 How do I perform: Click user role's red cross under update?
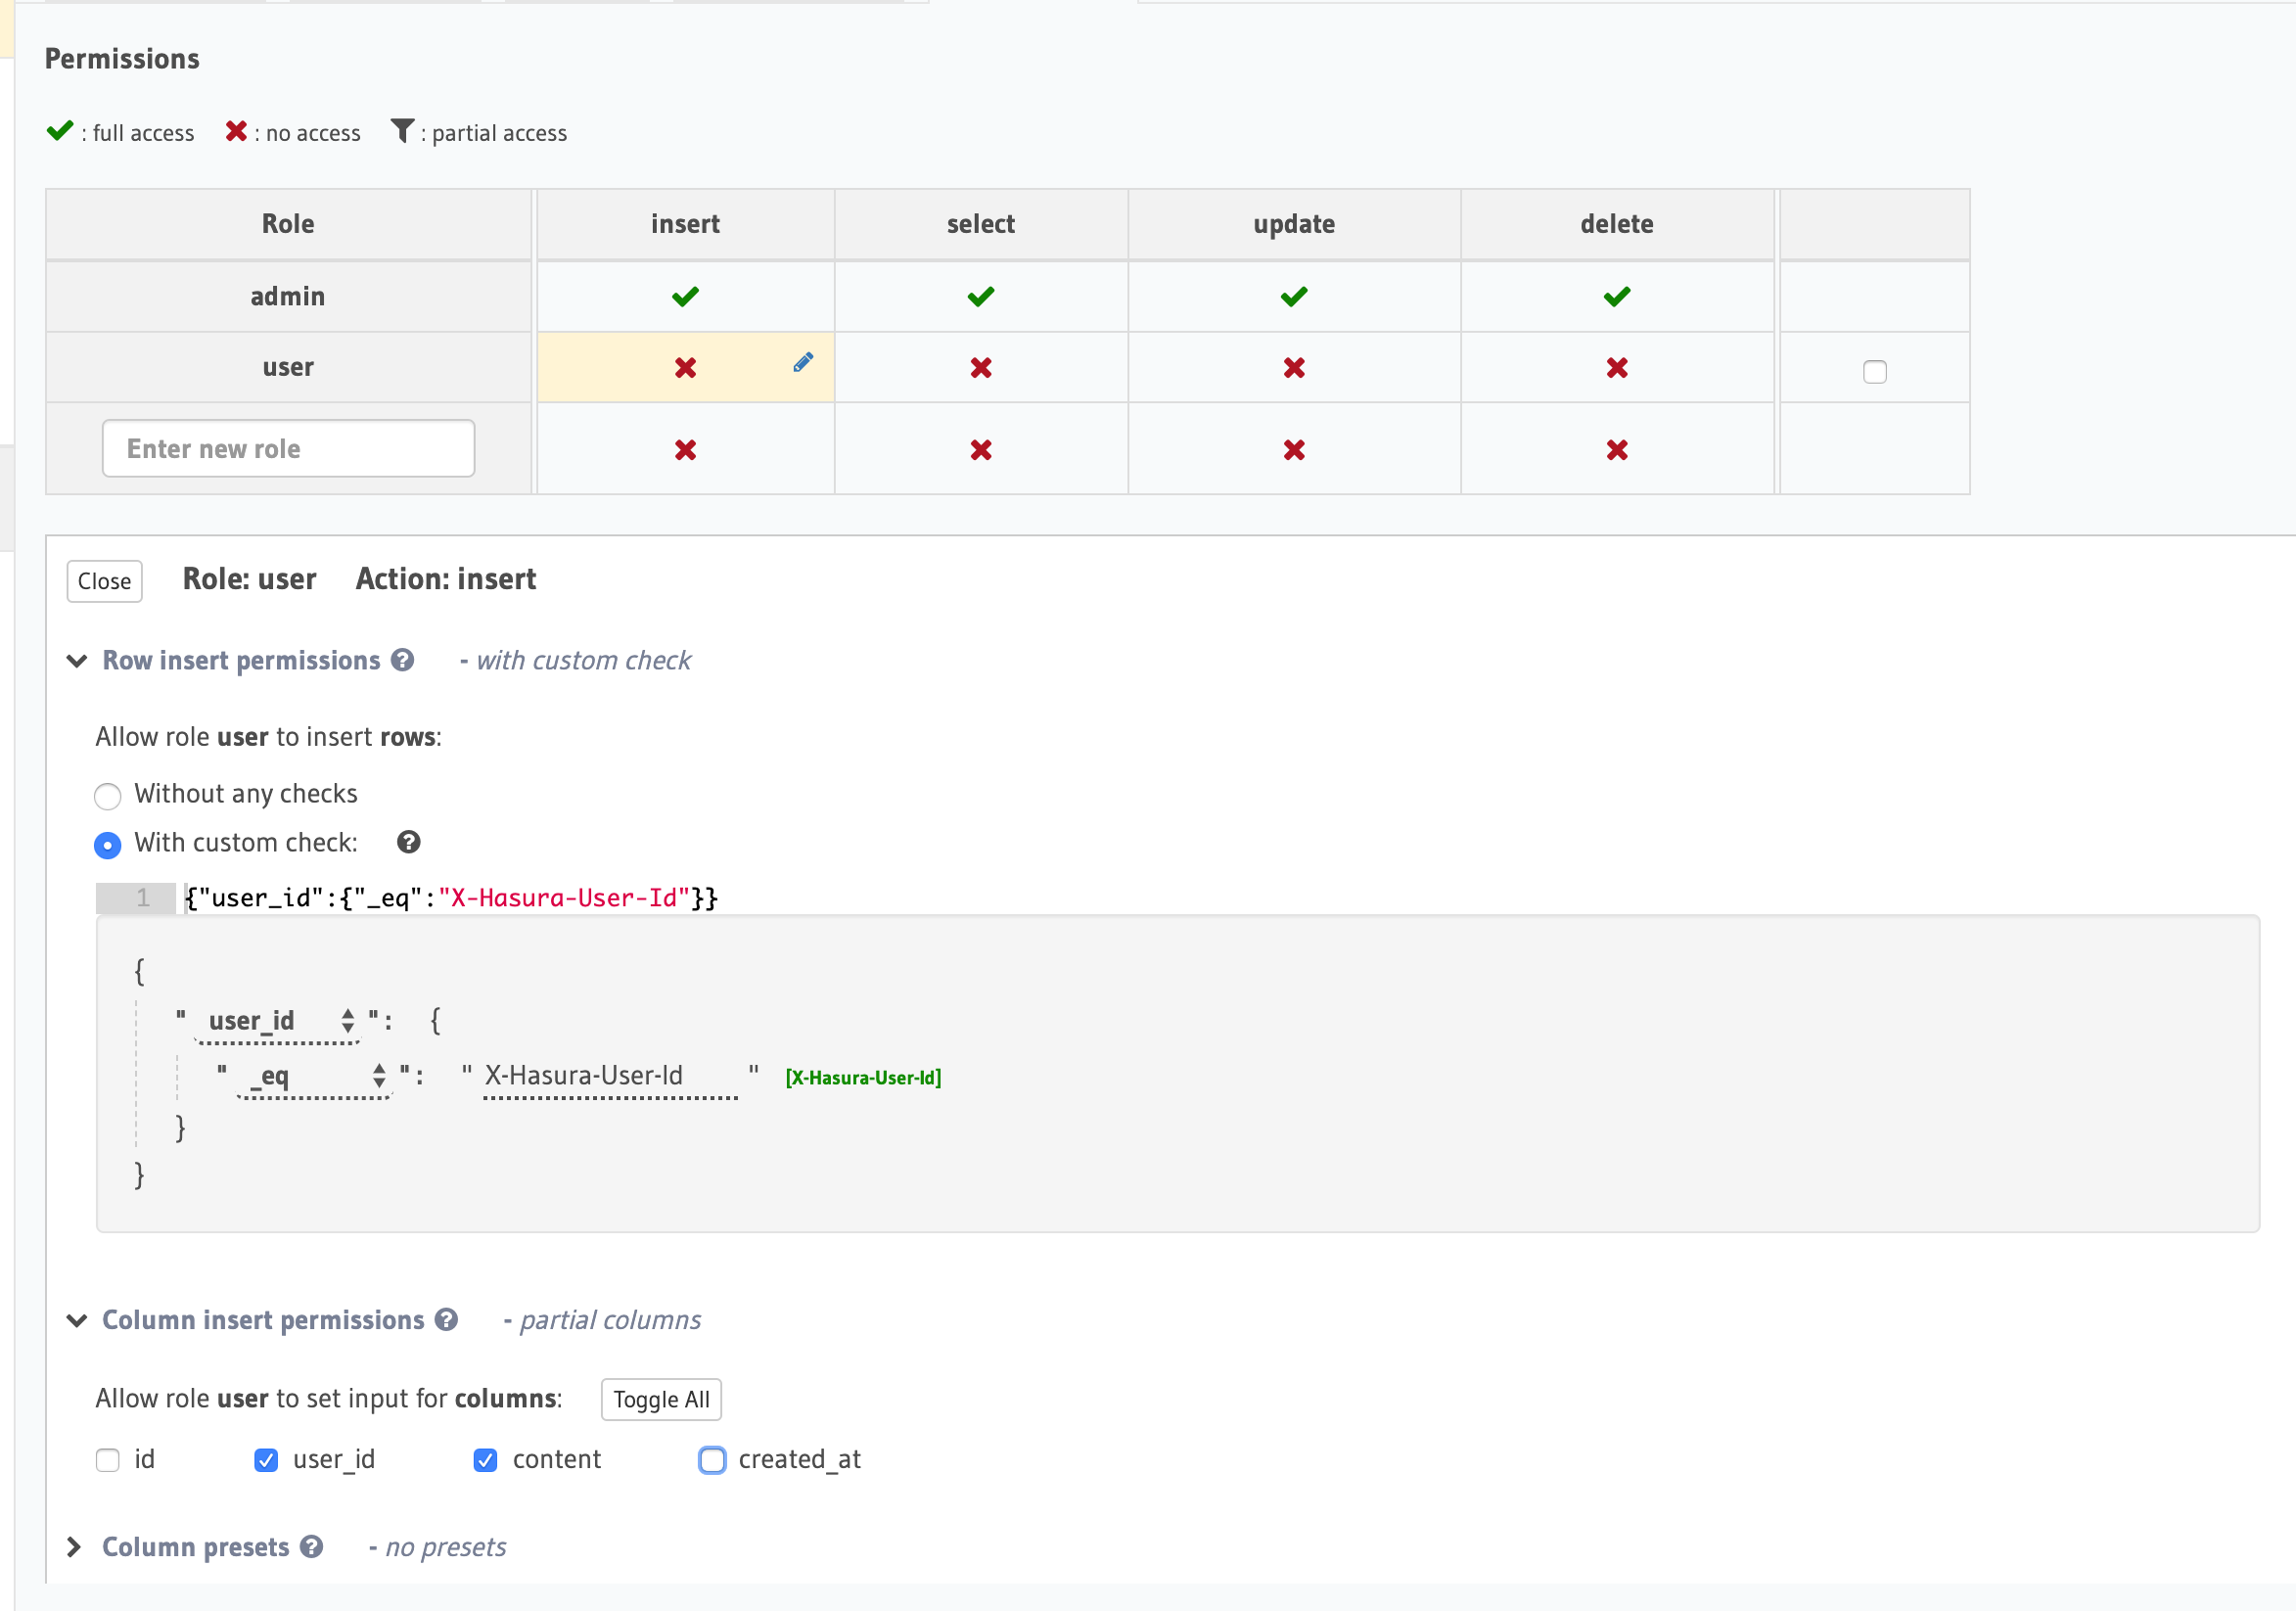[x=1293, y=368]
